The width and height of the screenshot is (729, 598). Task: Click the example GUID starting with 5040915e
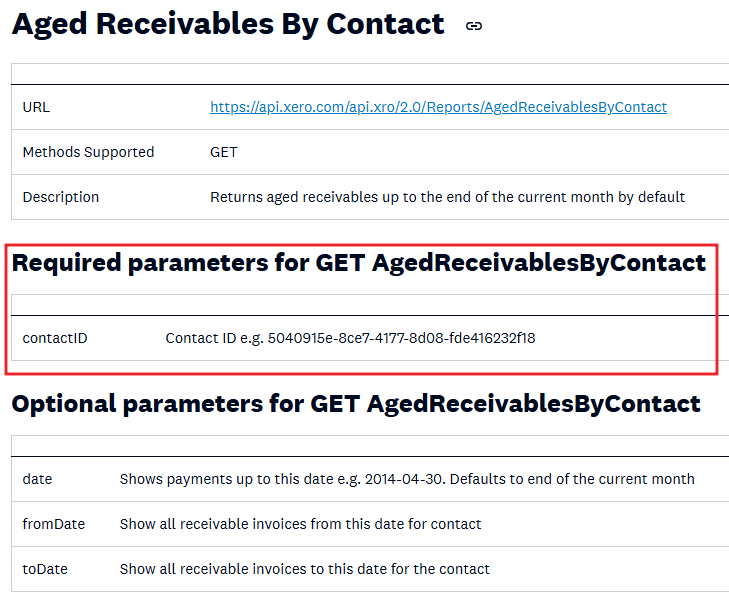(401, 338)
